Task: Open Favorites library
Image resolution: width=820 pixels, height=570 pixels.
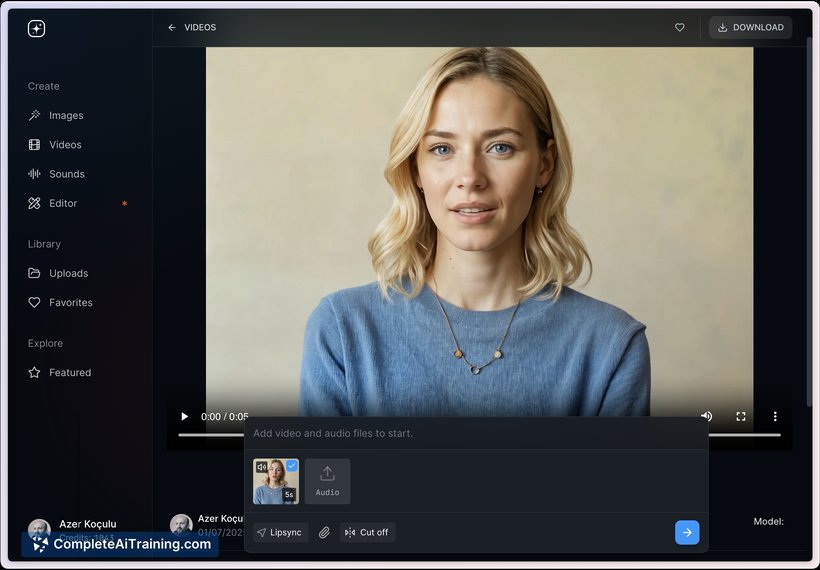Action: click(x=60, y=303)
